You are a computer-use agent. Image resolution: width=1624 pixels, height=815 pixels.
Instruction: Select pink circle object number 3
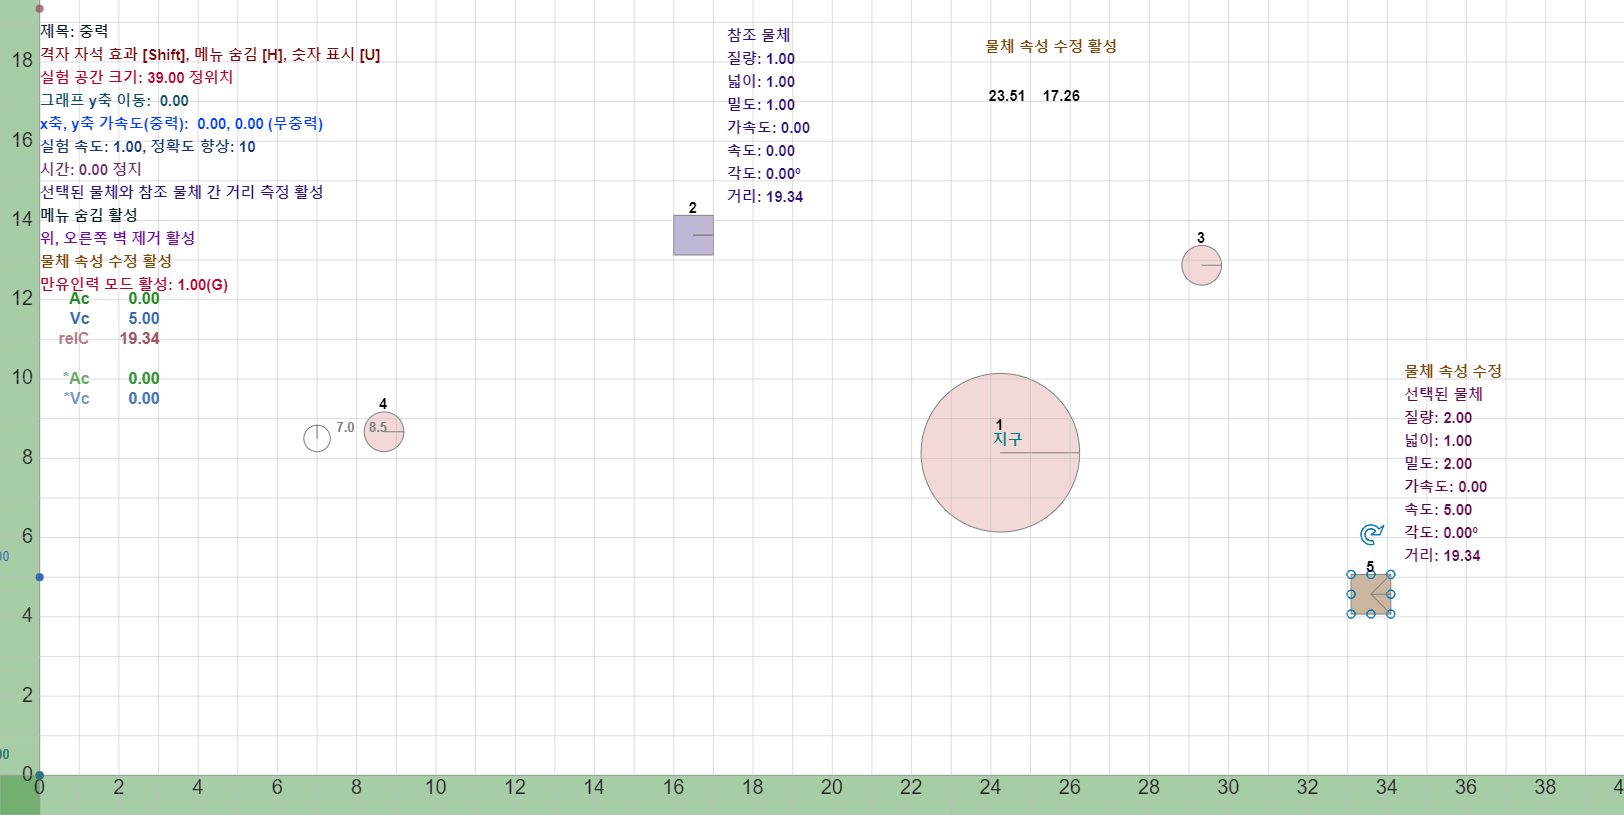1201,265
